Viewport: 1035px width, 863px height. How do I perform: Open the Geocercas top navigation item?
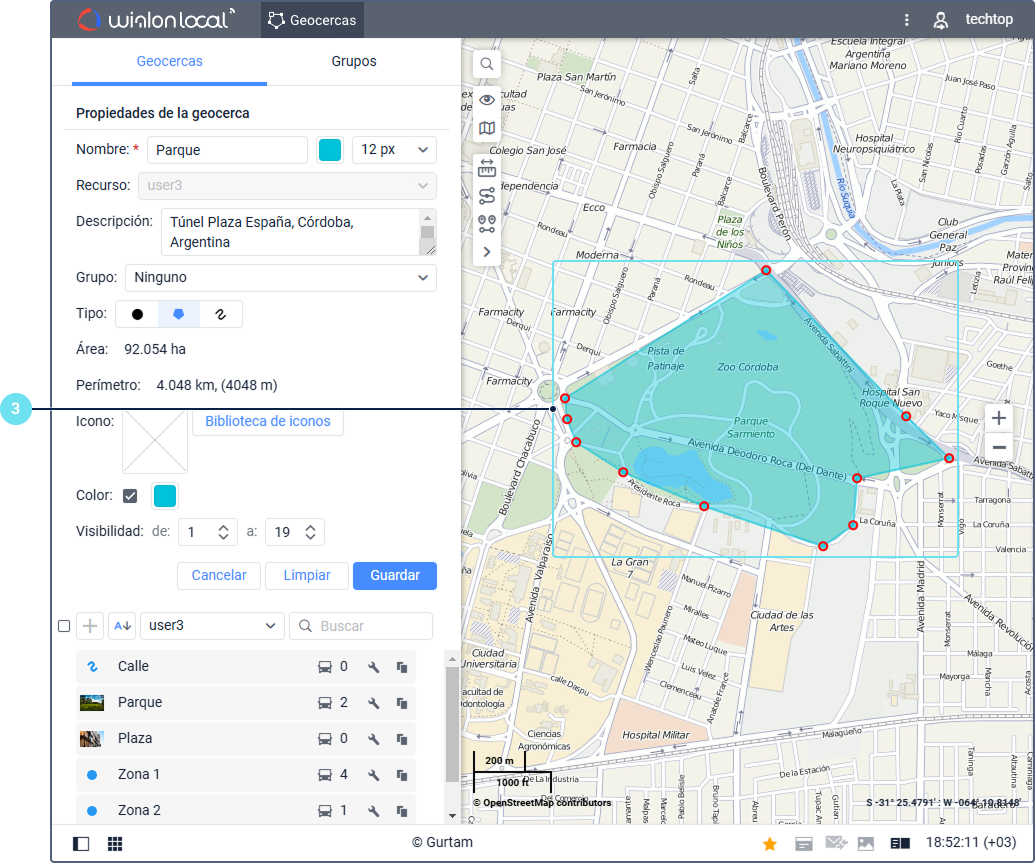click(x=312, y=20)
